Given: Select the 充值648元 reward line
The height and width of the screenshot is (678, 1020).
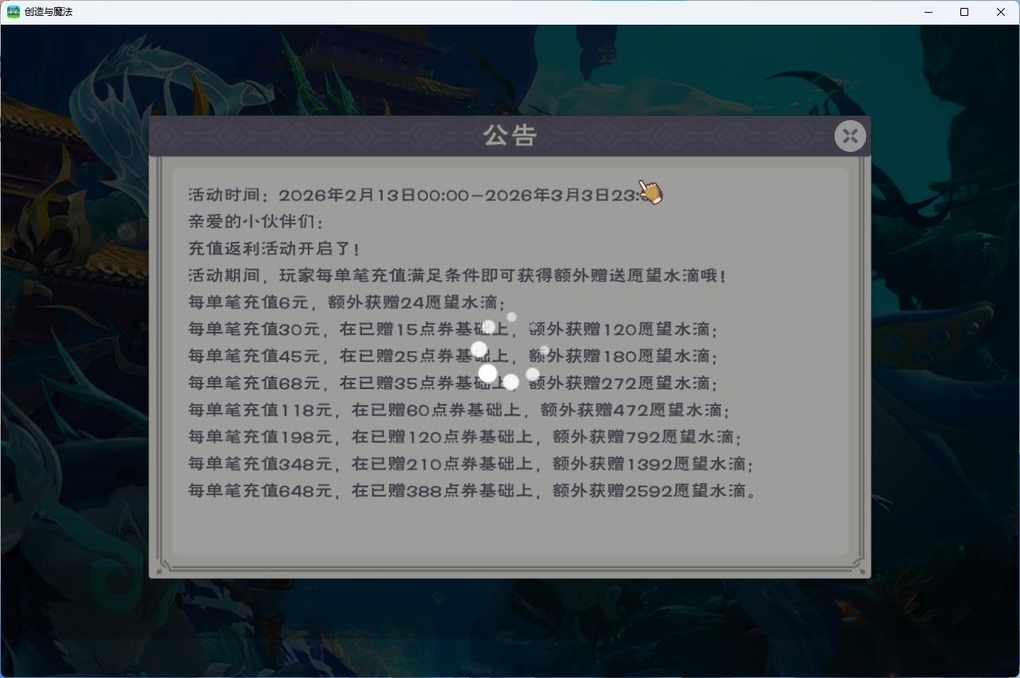Looking at the screenshot, I should [472, 491].
